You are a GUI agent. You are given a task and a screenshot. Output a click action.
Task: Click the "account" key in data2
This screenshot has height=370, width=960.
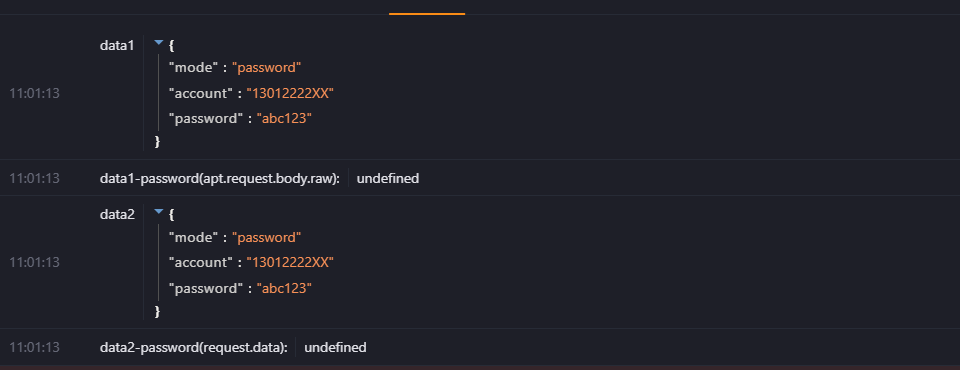(201, 262)
